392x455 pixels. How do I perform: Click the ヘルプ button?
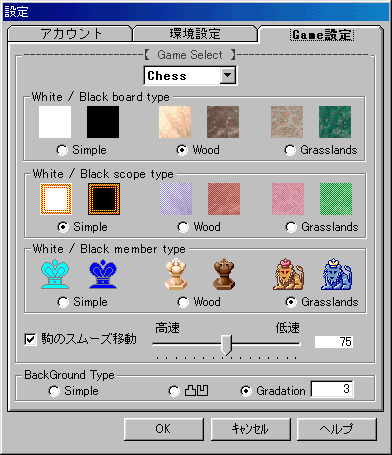tap(337, 429)
